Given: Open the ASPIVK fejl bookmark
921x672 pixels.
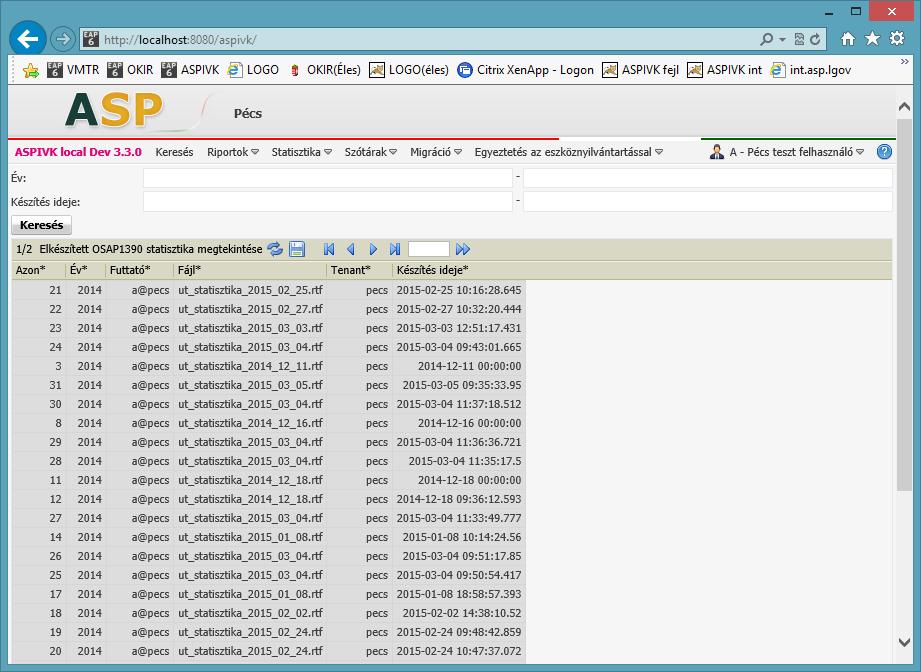Looking at the screenshot, I should coord(640,70).
